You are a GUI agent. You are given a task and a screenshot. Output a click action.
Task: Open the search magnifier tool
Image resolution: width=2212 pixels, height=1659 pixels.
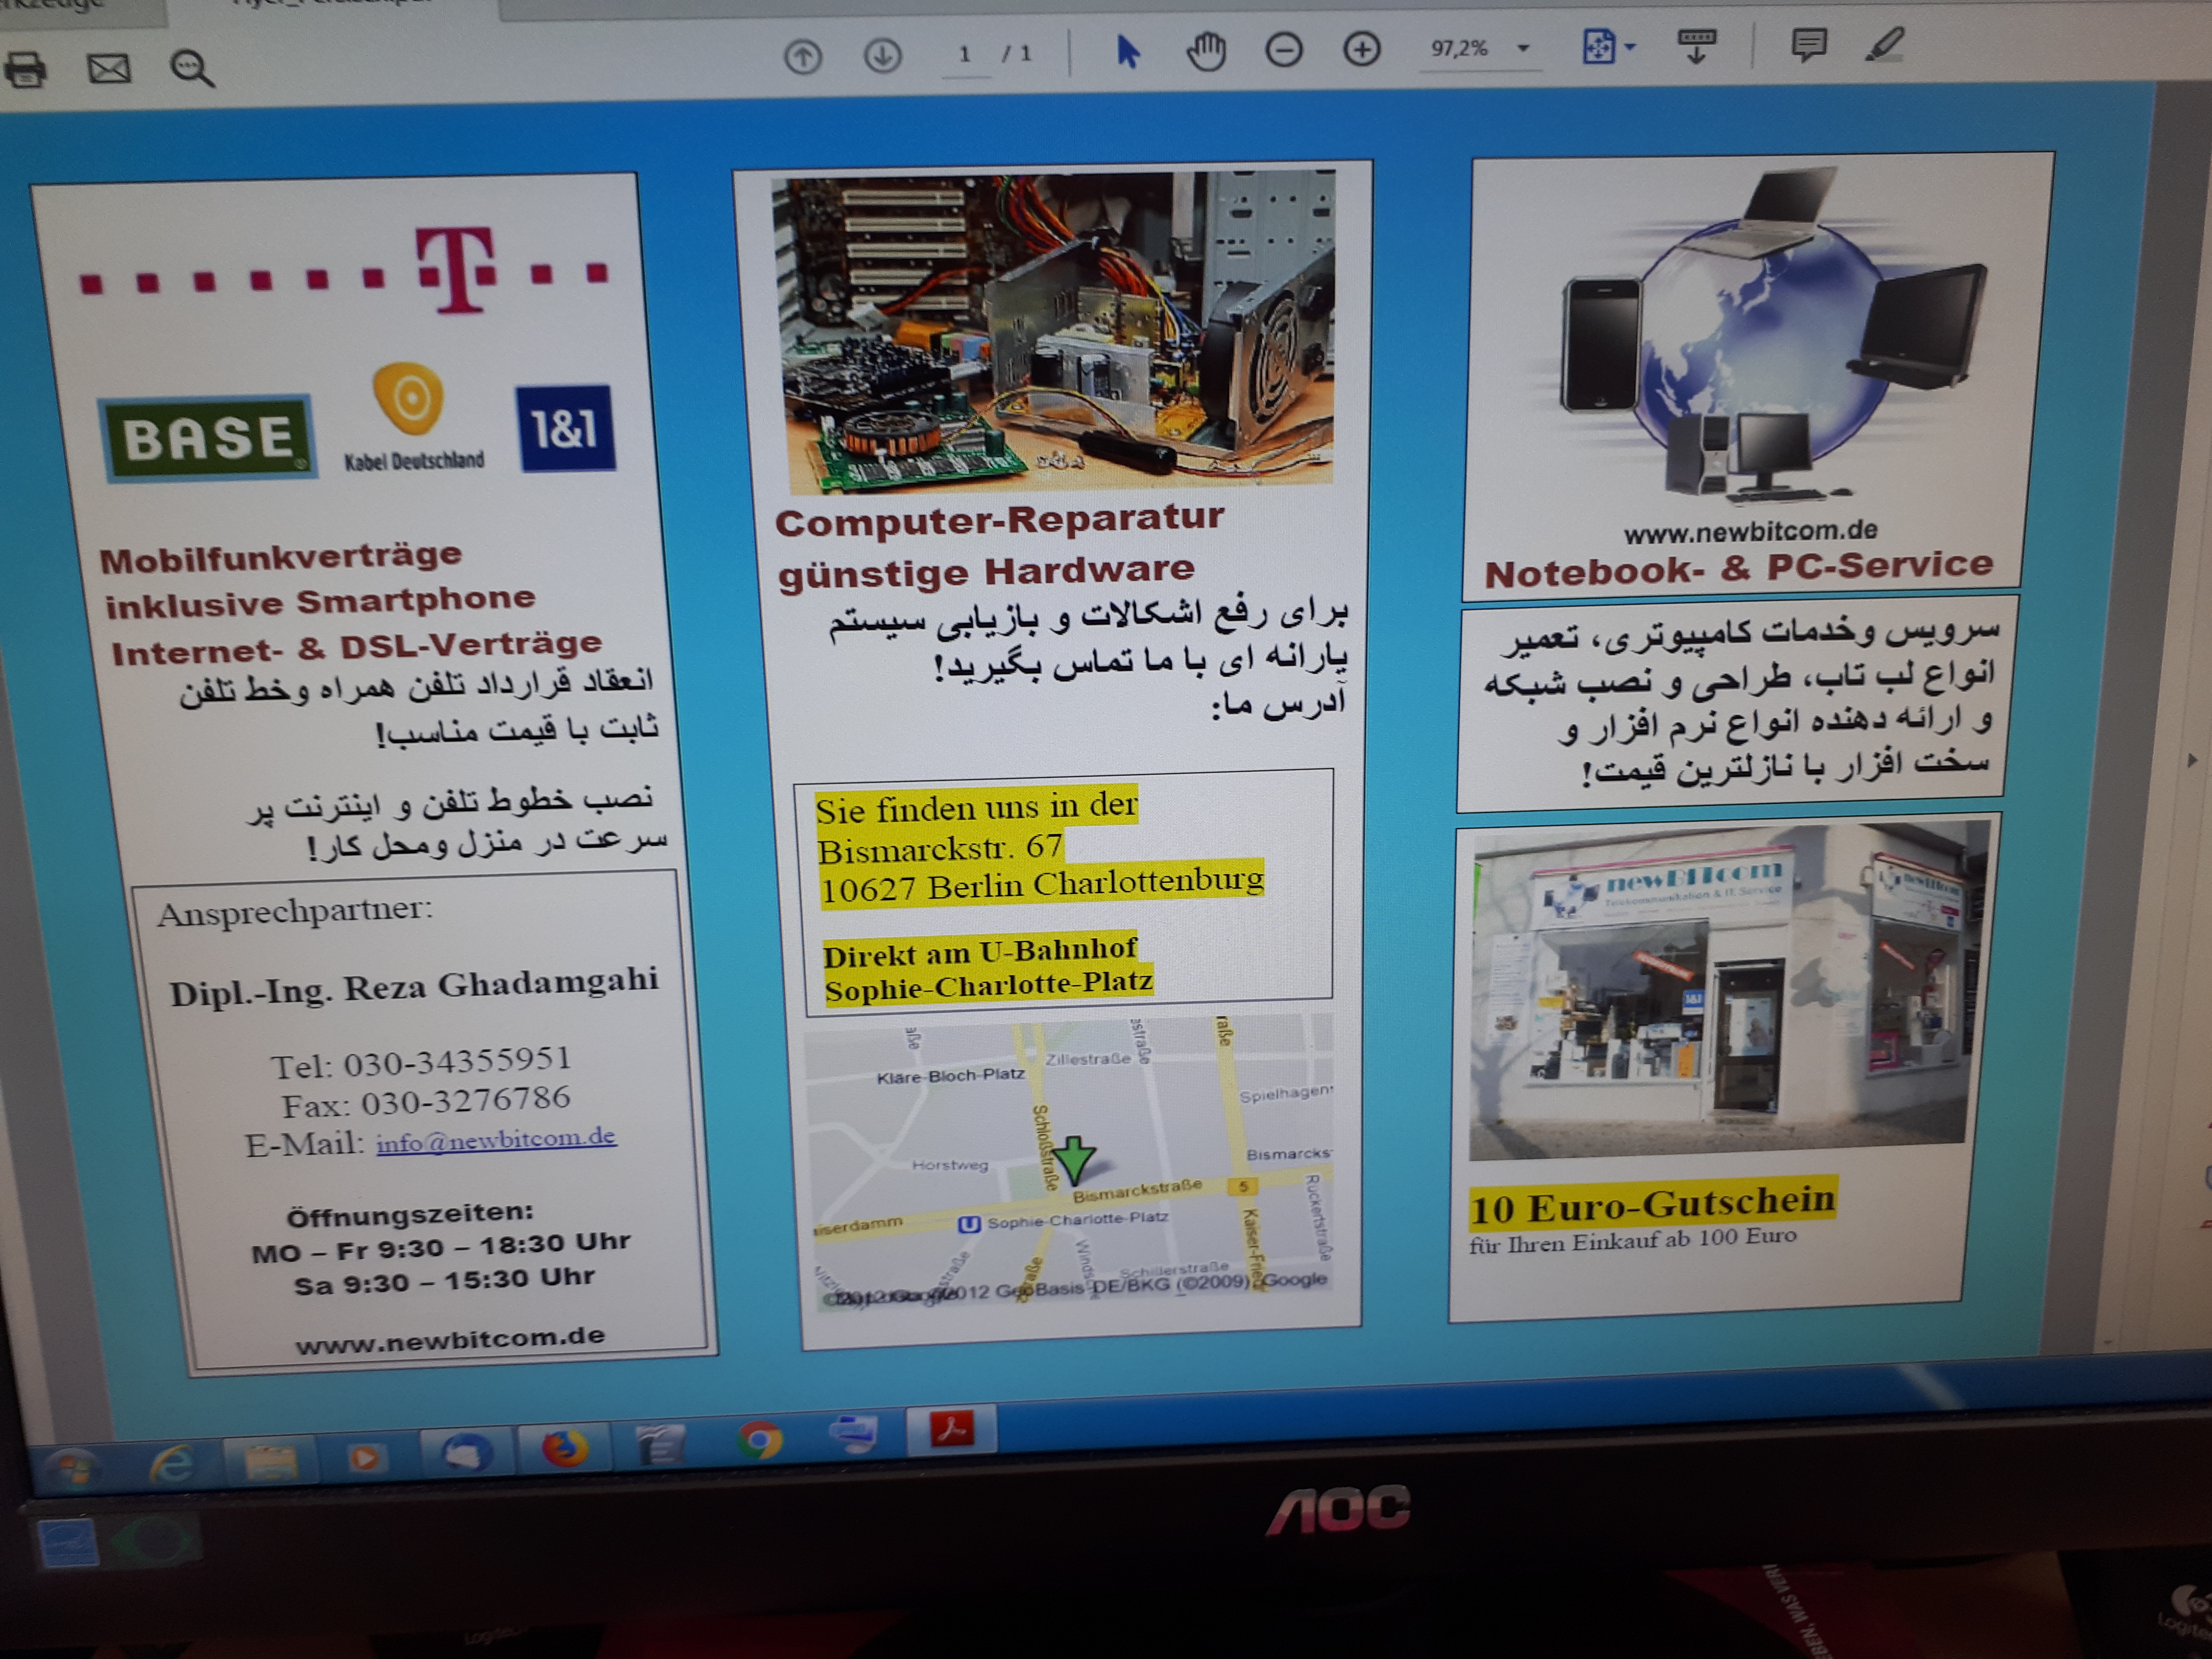[191, 68]
